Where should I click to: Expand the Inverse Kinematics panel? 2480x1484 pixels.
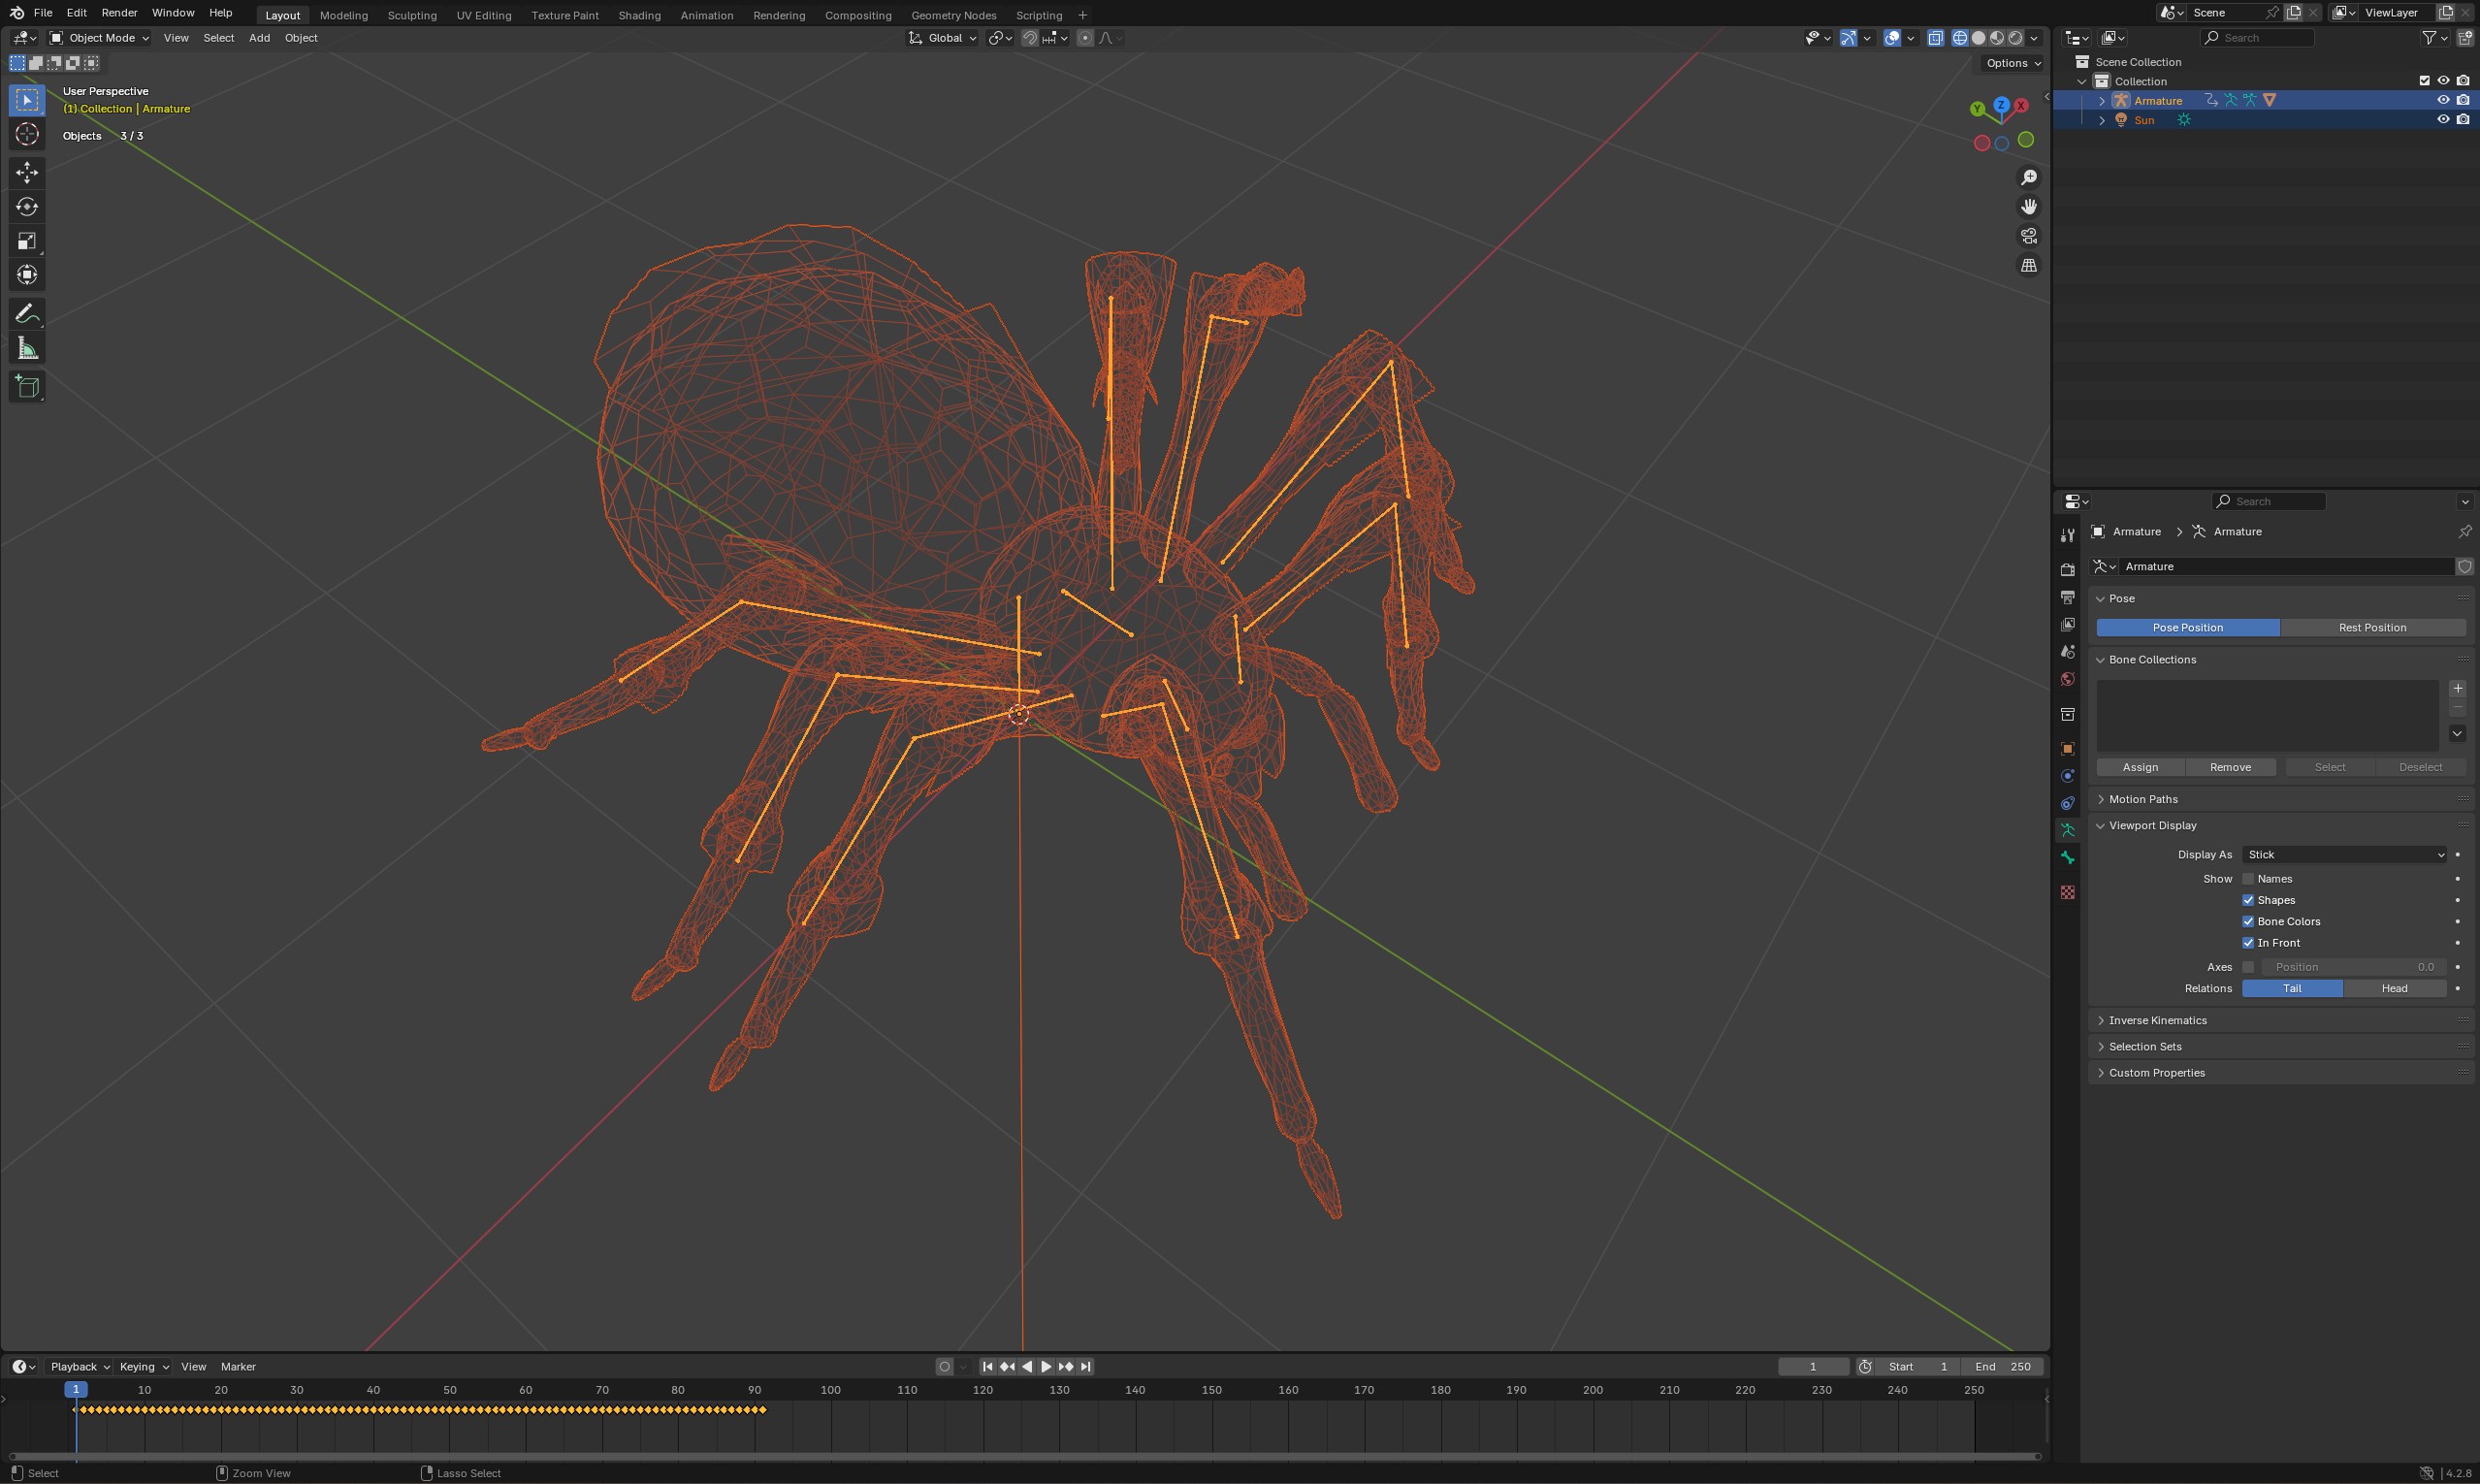[x=2160, y=1020]
